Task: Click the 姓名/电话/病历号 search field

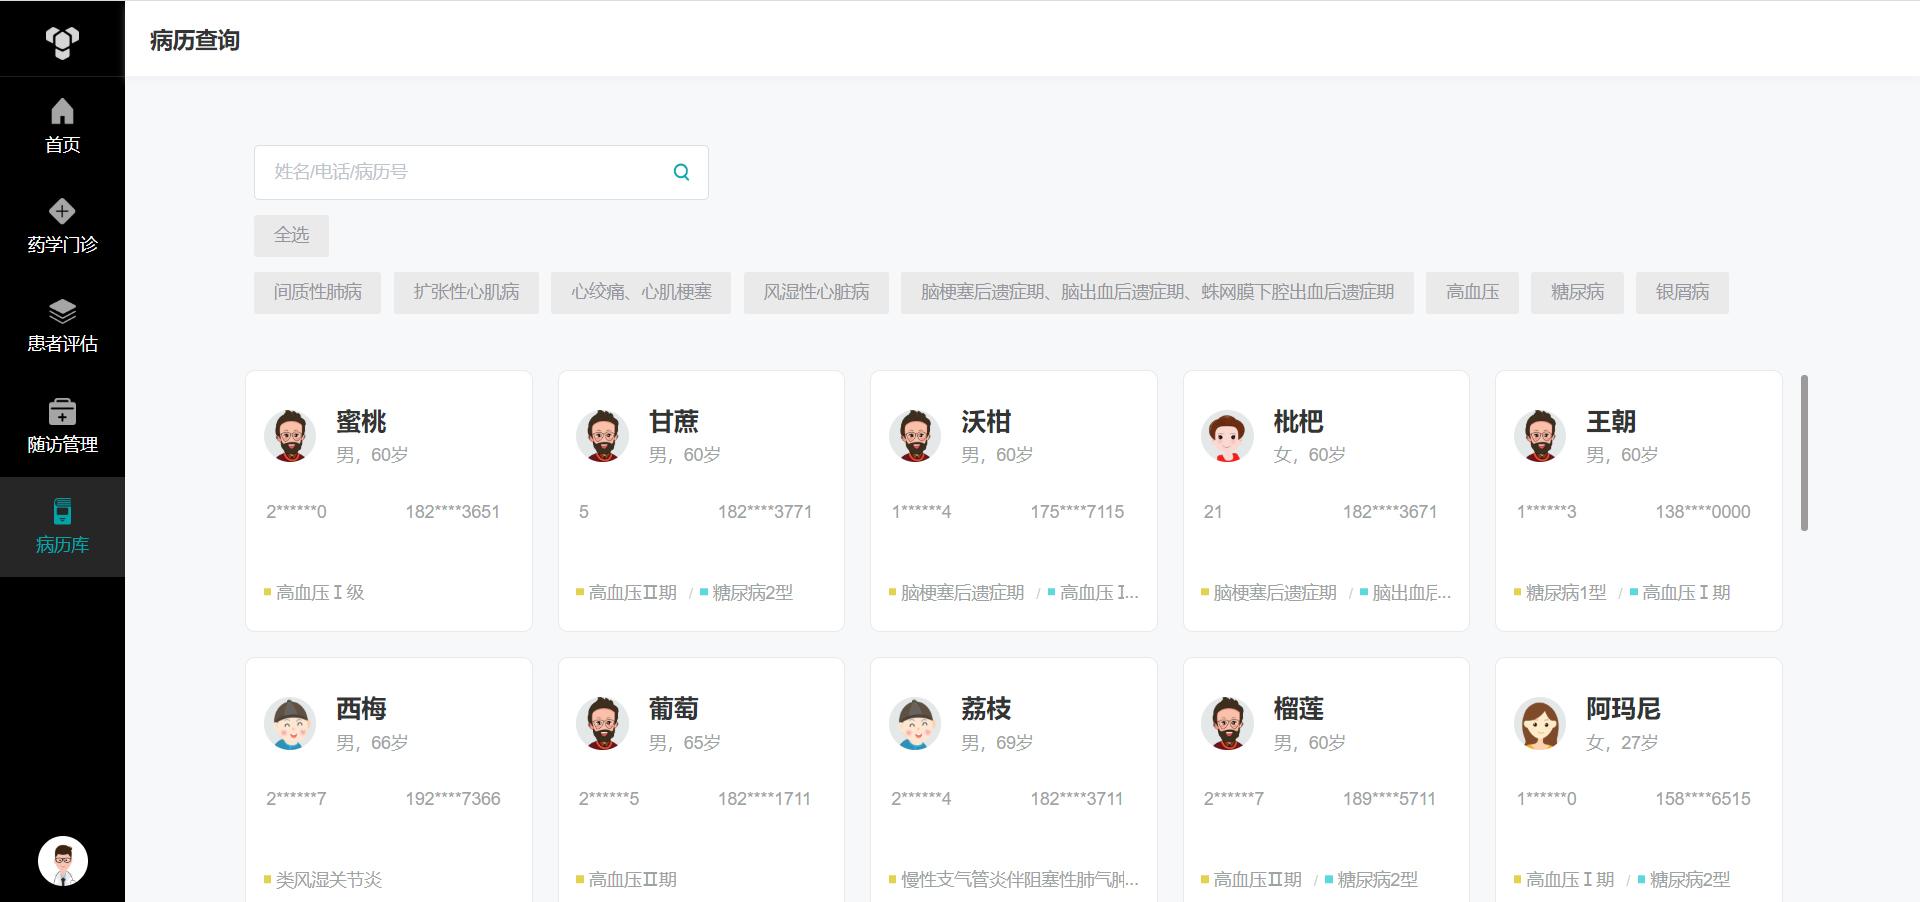Action: (460, 172)
